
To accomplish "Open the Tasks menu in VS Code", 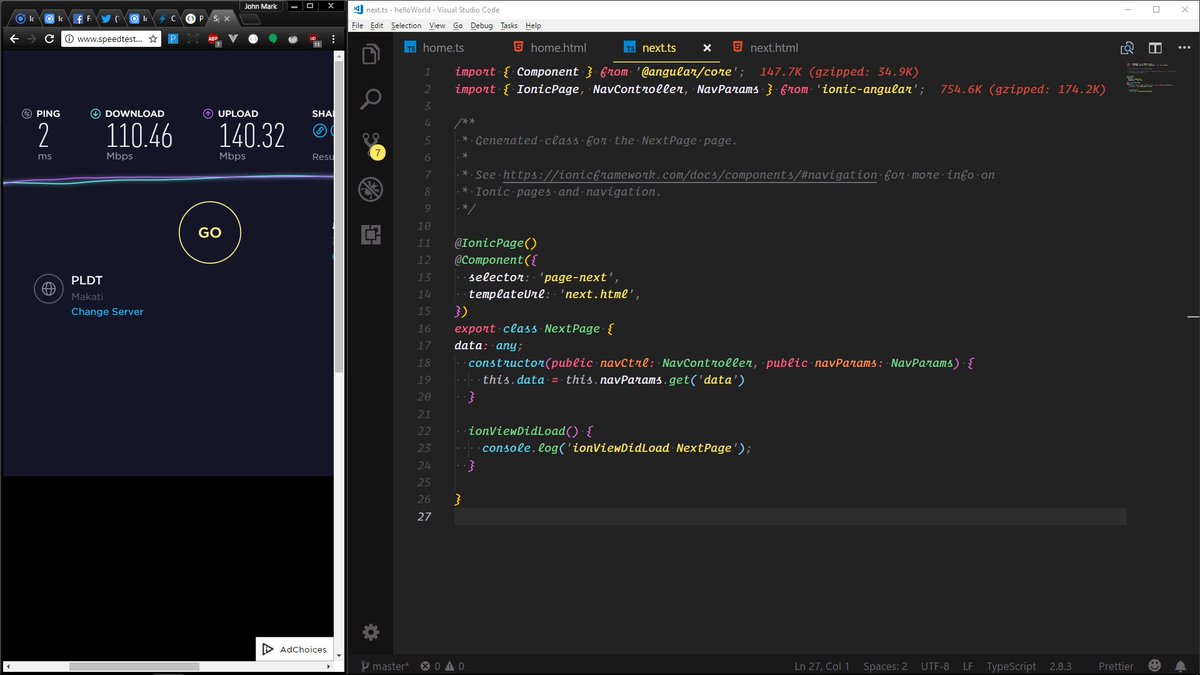I will pos(509,25).
